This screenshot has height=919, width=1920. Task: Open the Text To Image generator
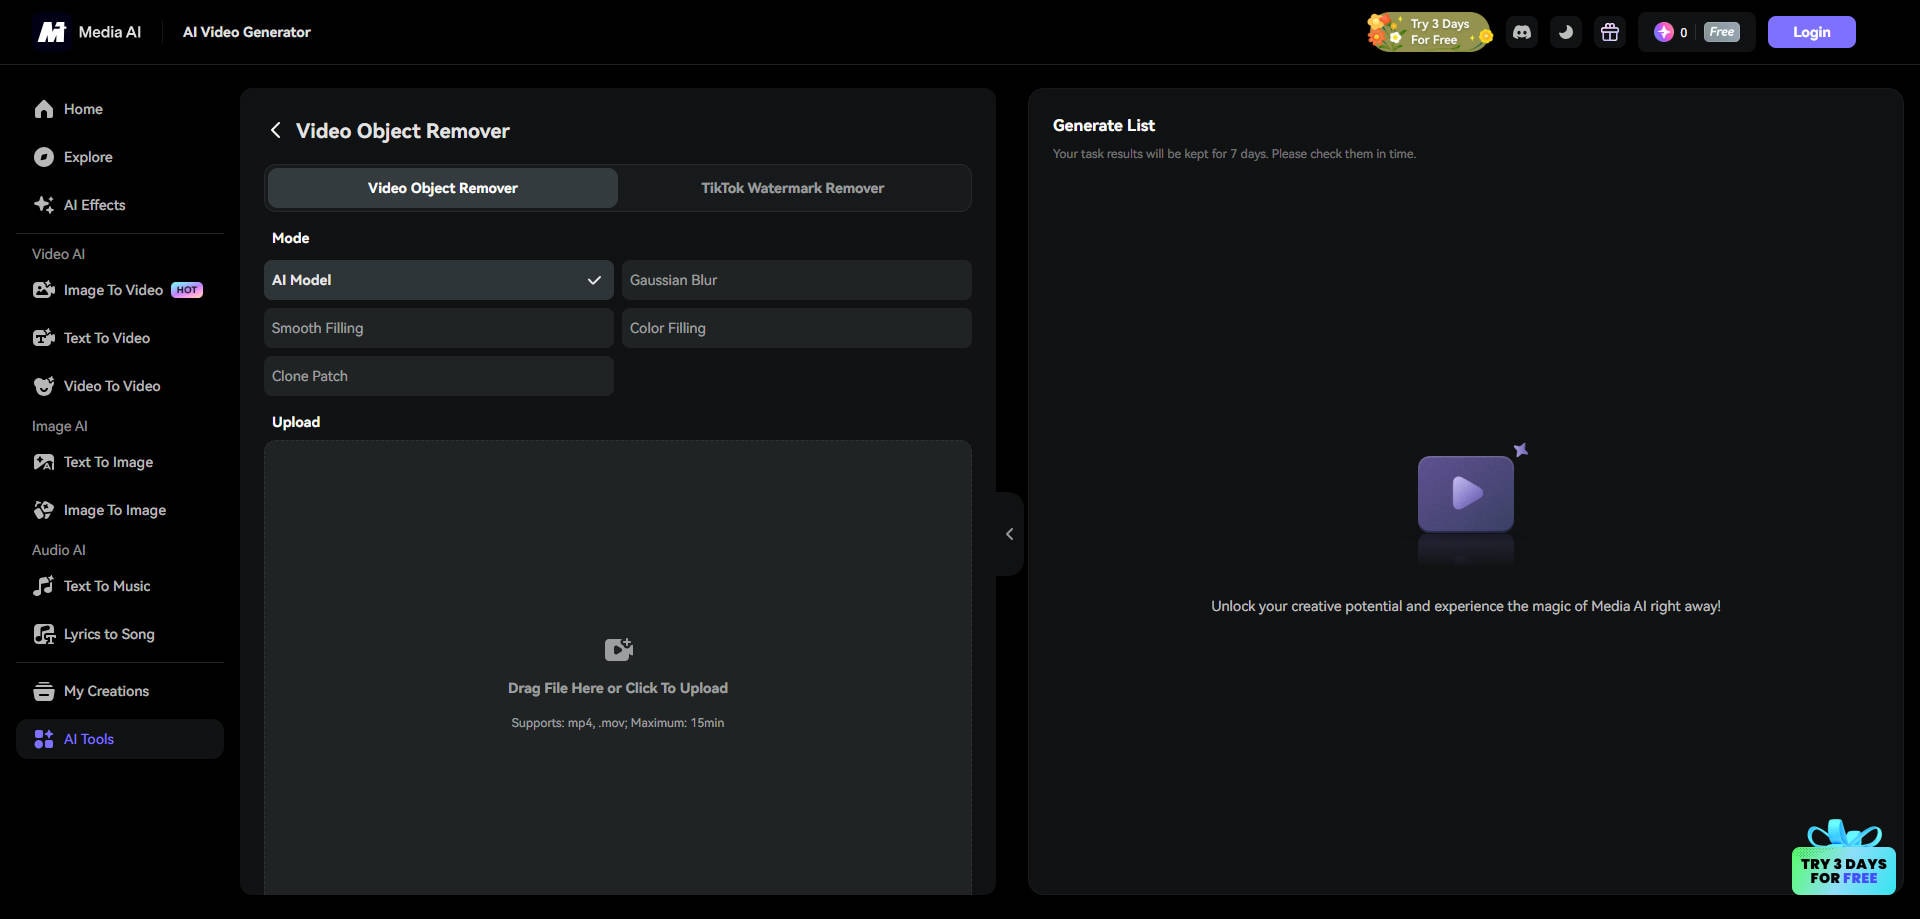108,461
